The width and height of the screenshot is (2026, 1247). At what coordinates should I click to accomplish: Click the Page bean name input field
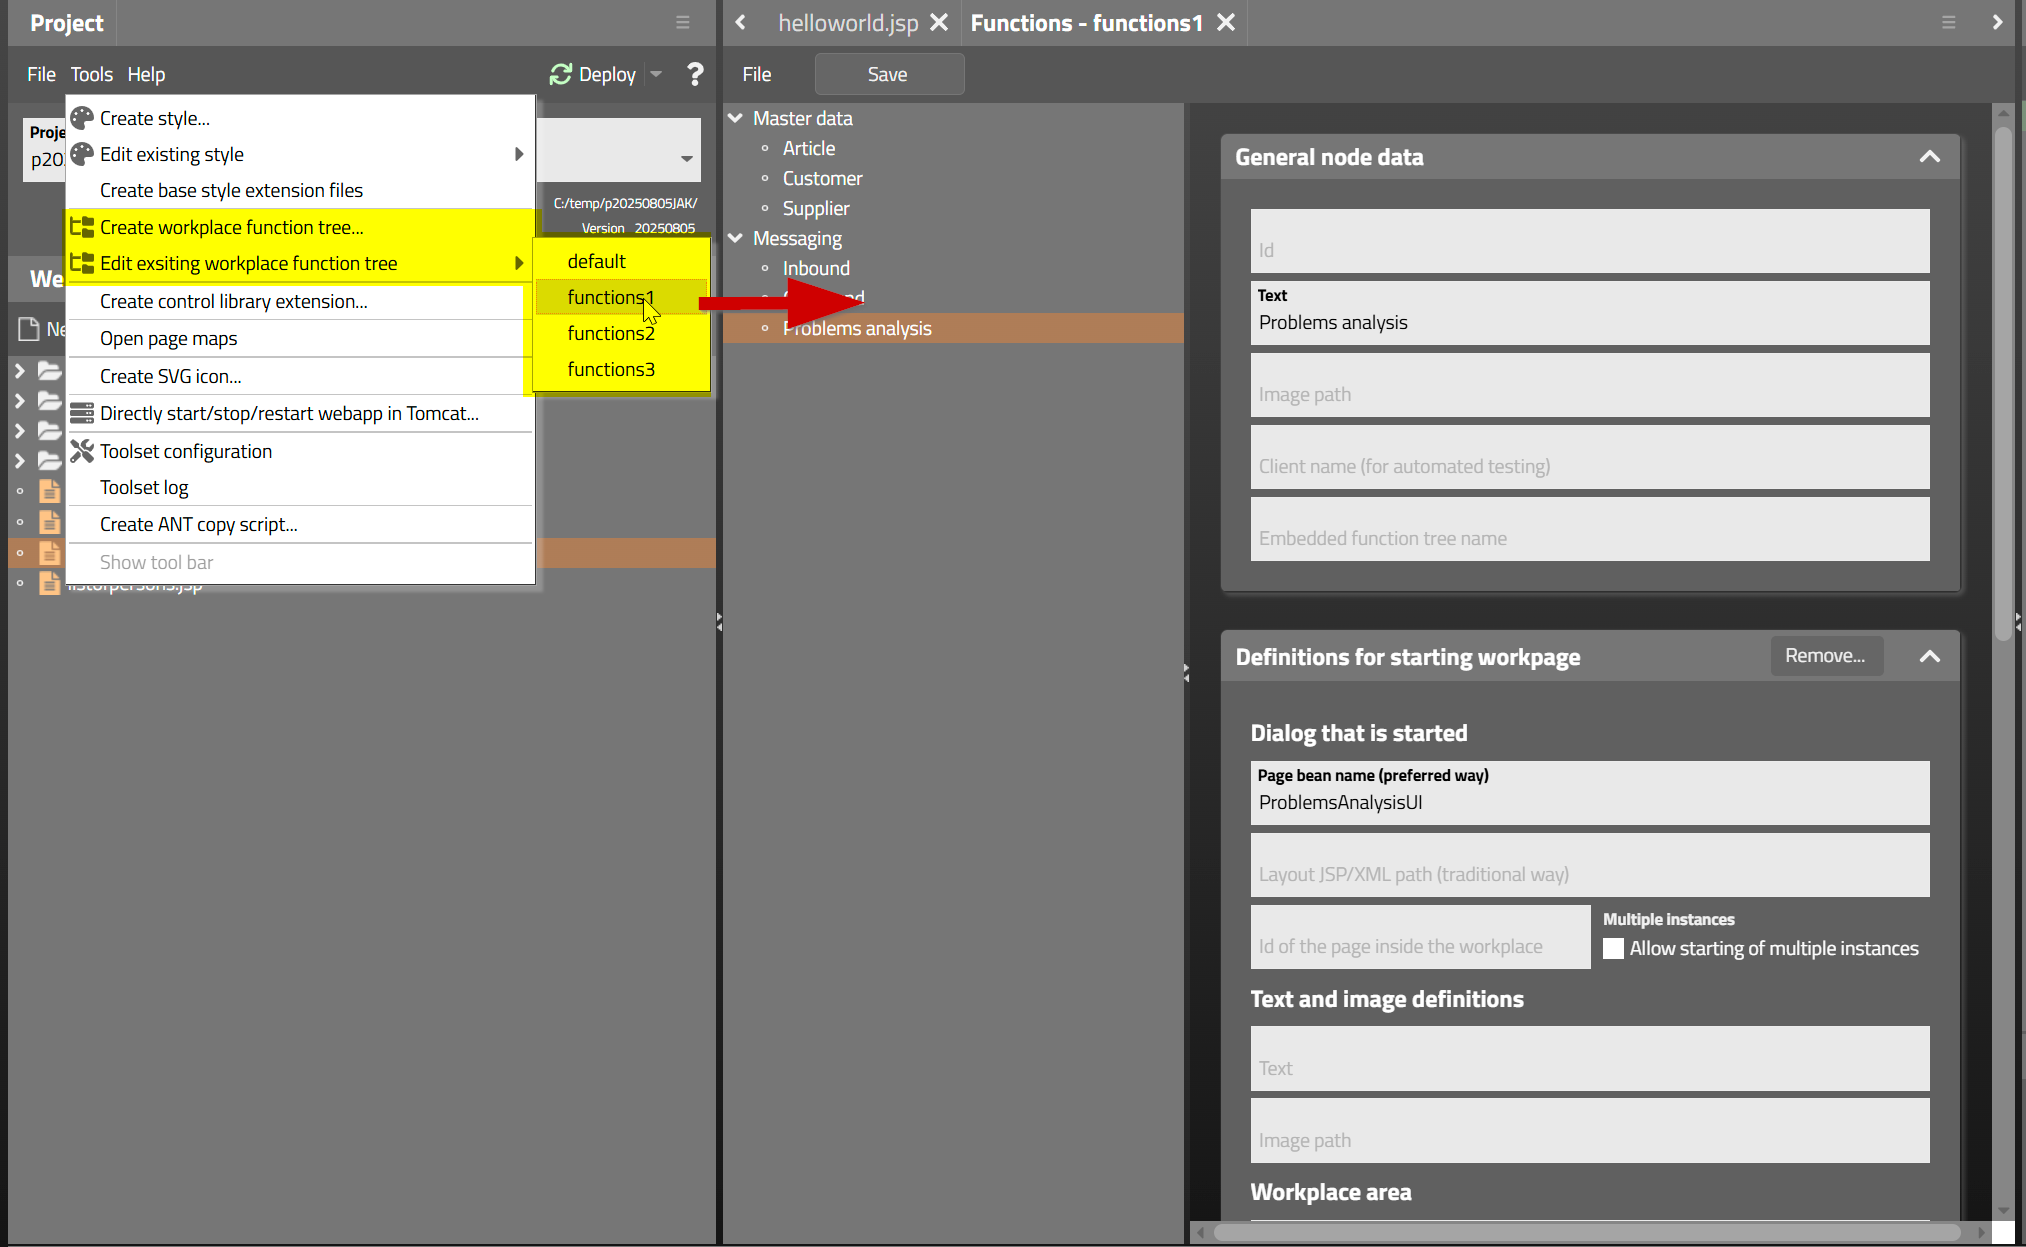point(1588,802)
